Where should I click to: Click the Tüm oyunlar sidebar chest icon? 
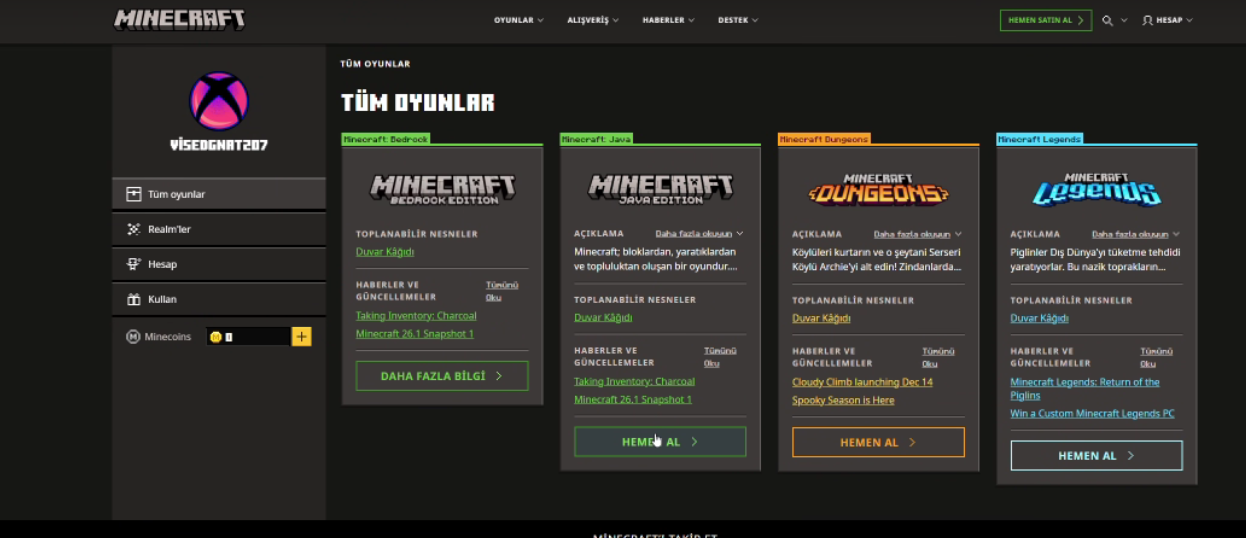click(x=133, y=194)
